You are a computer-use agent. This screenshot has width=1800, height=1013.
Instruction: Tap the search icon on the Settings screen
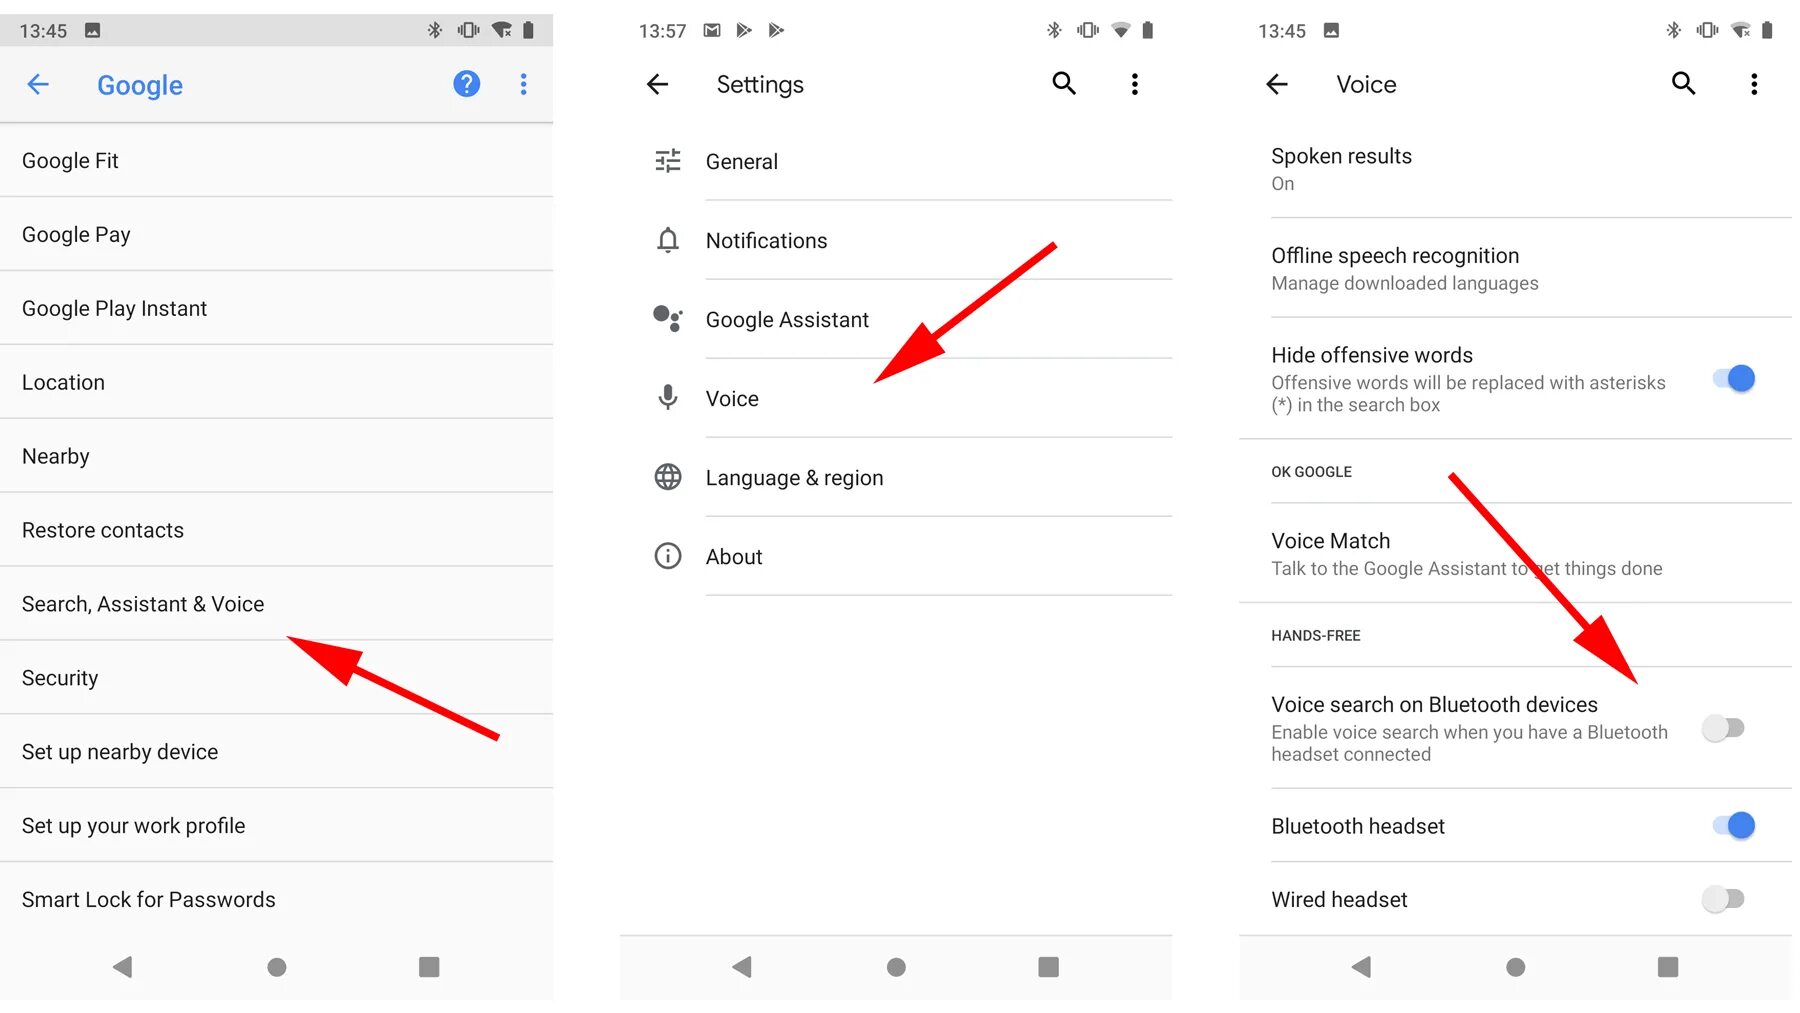click(x=1064, y=84)
